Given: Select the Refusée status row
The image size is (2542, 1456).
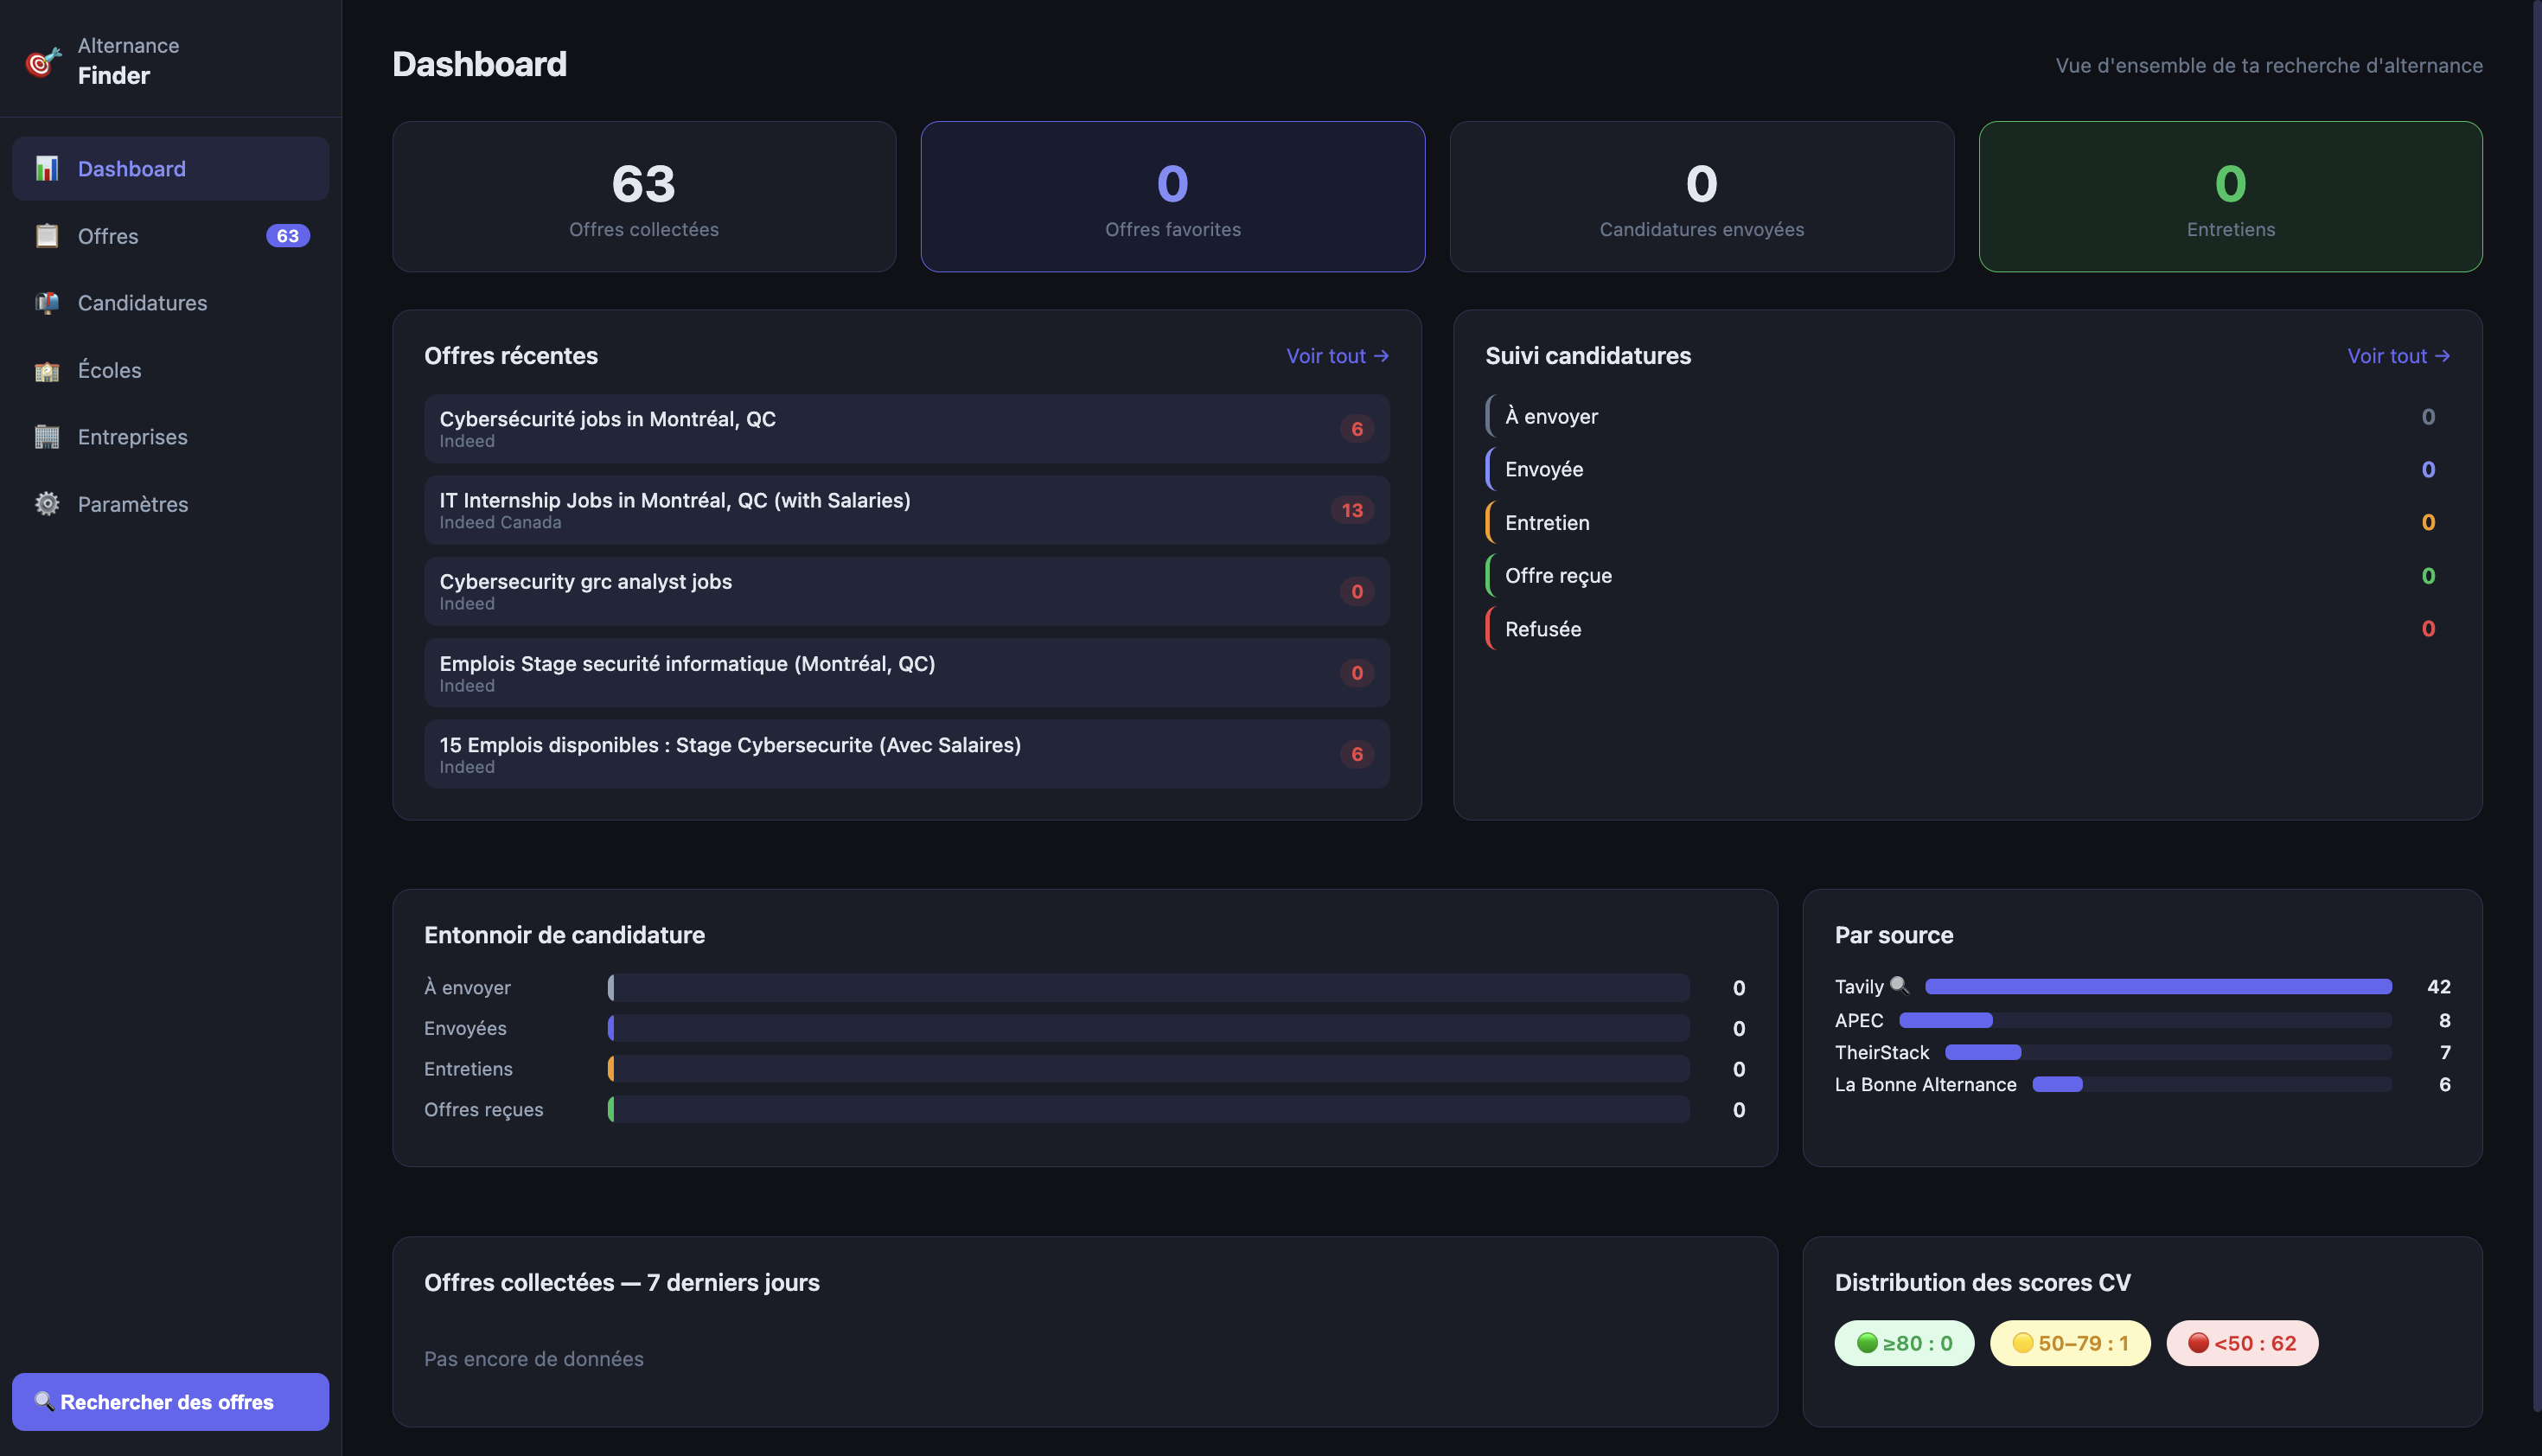Looking at the screenshot, I should tap(1968, 629).
